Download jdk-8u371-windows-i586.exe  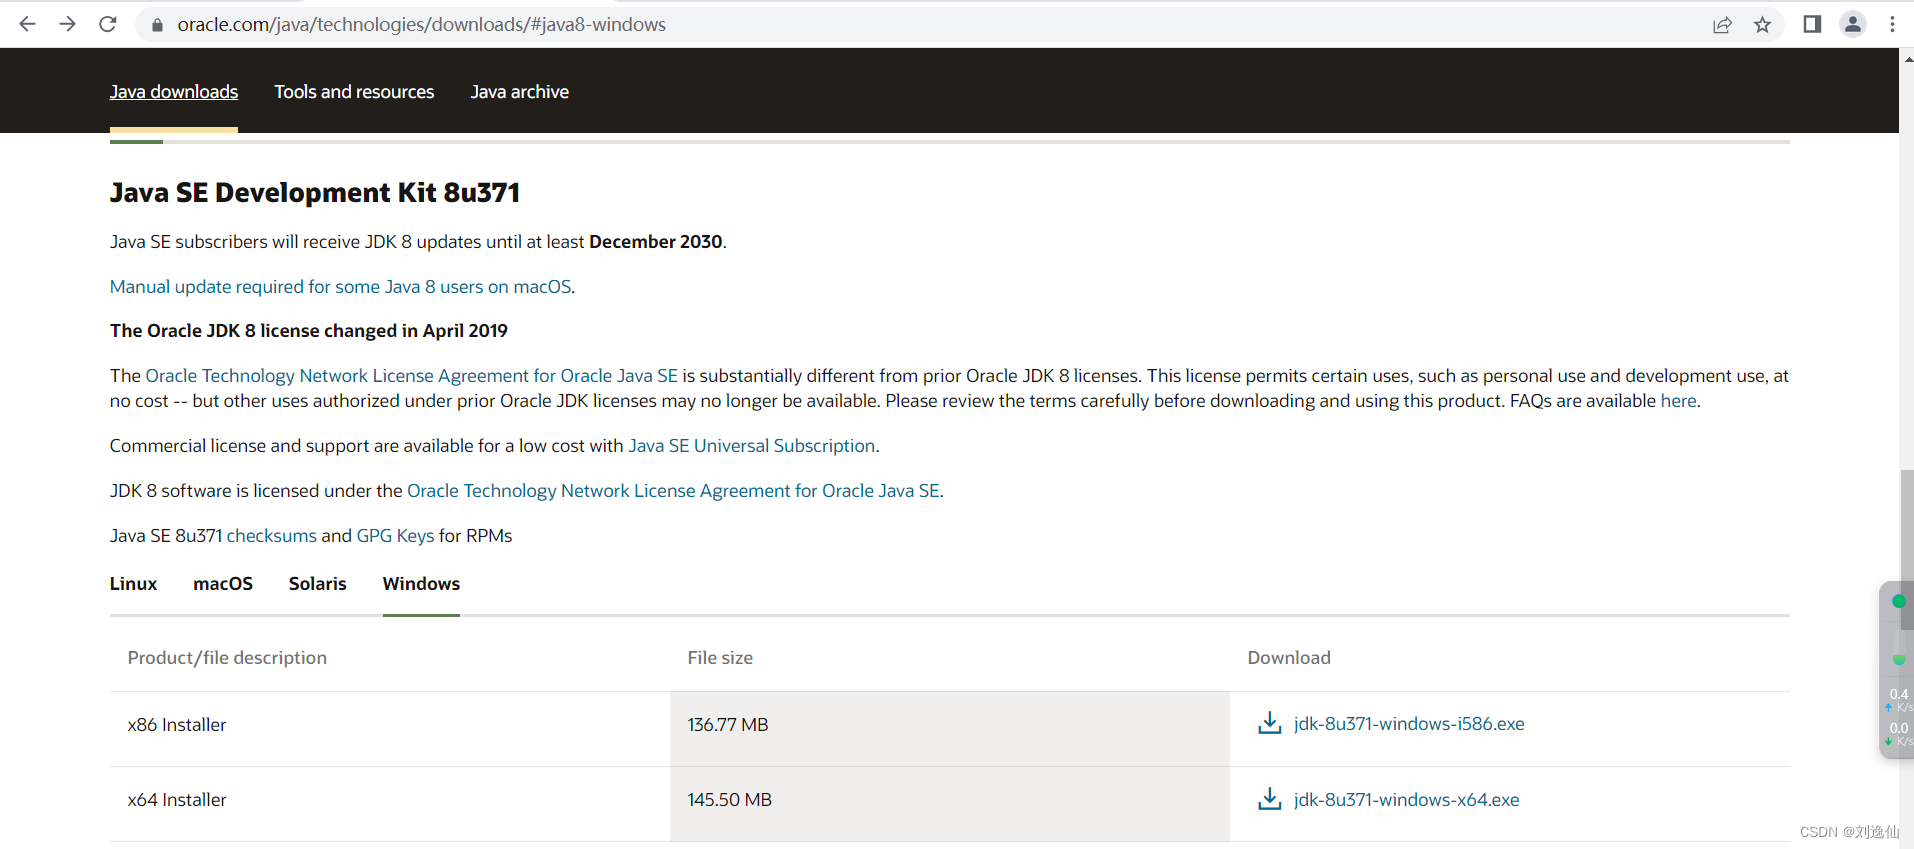[x=1409, y=724]
